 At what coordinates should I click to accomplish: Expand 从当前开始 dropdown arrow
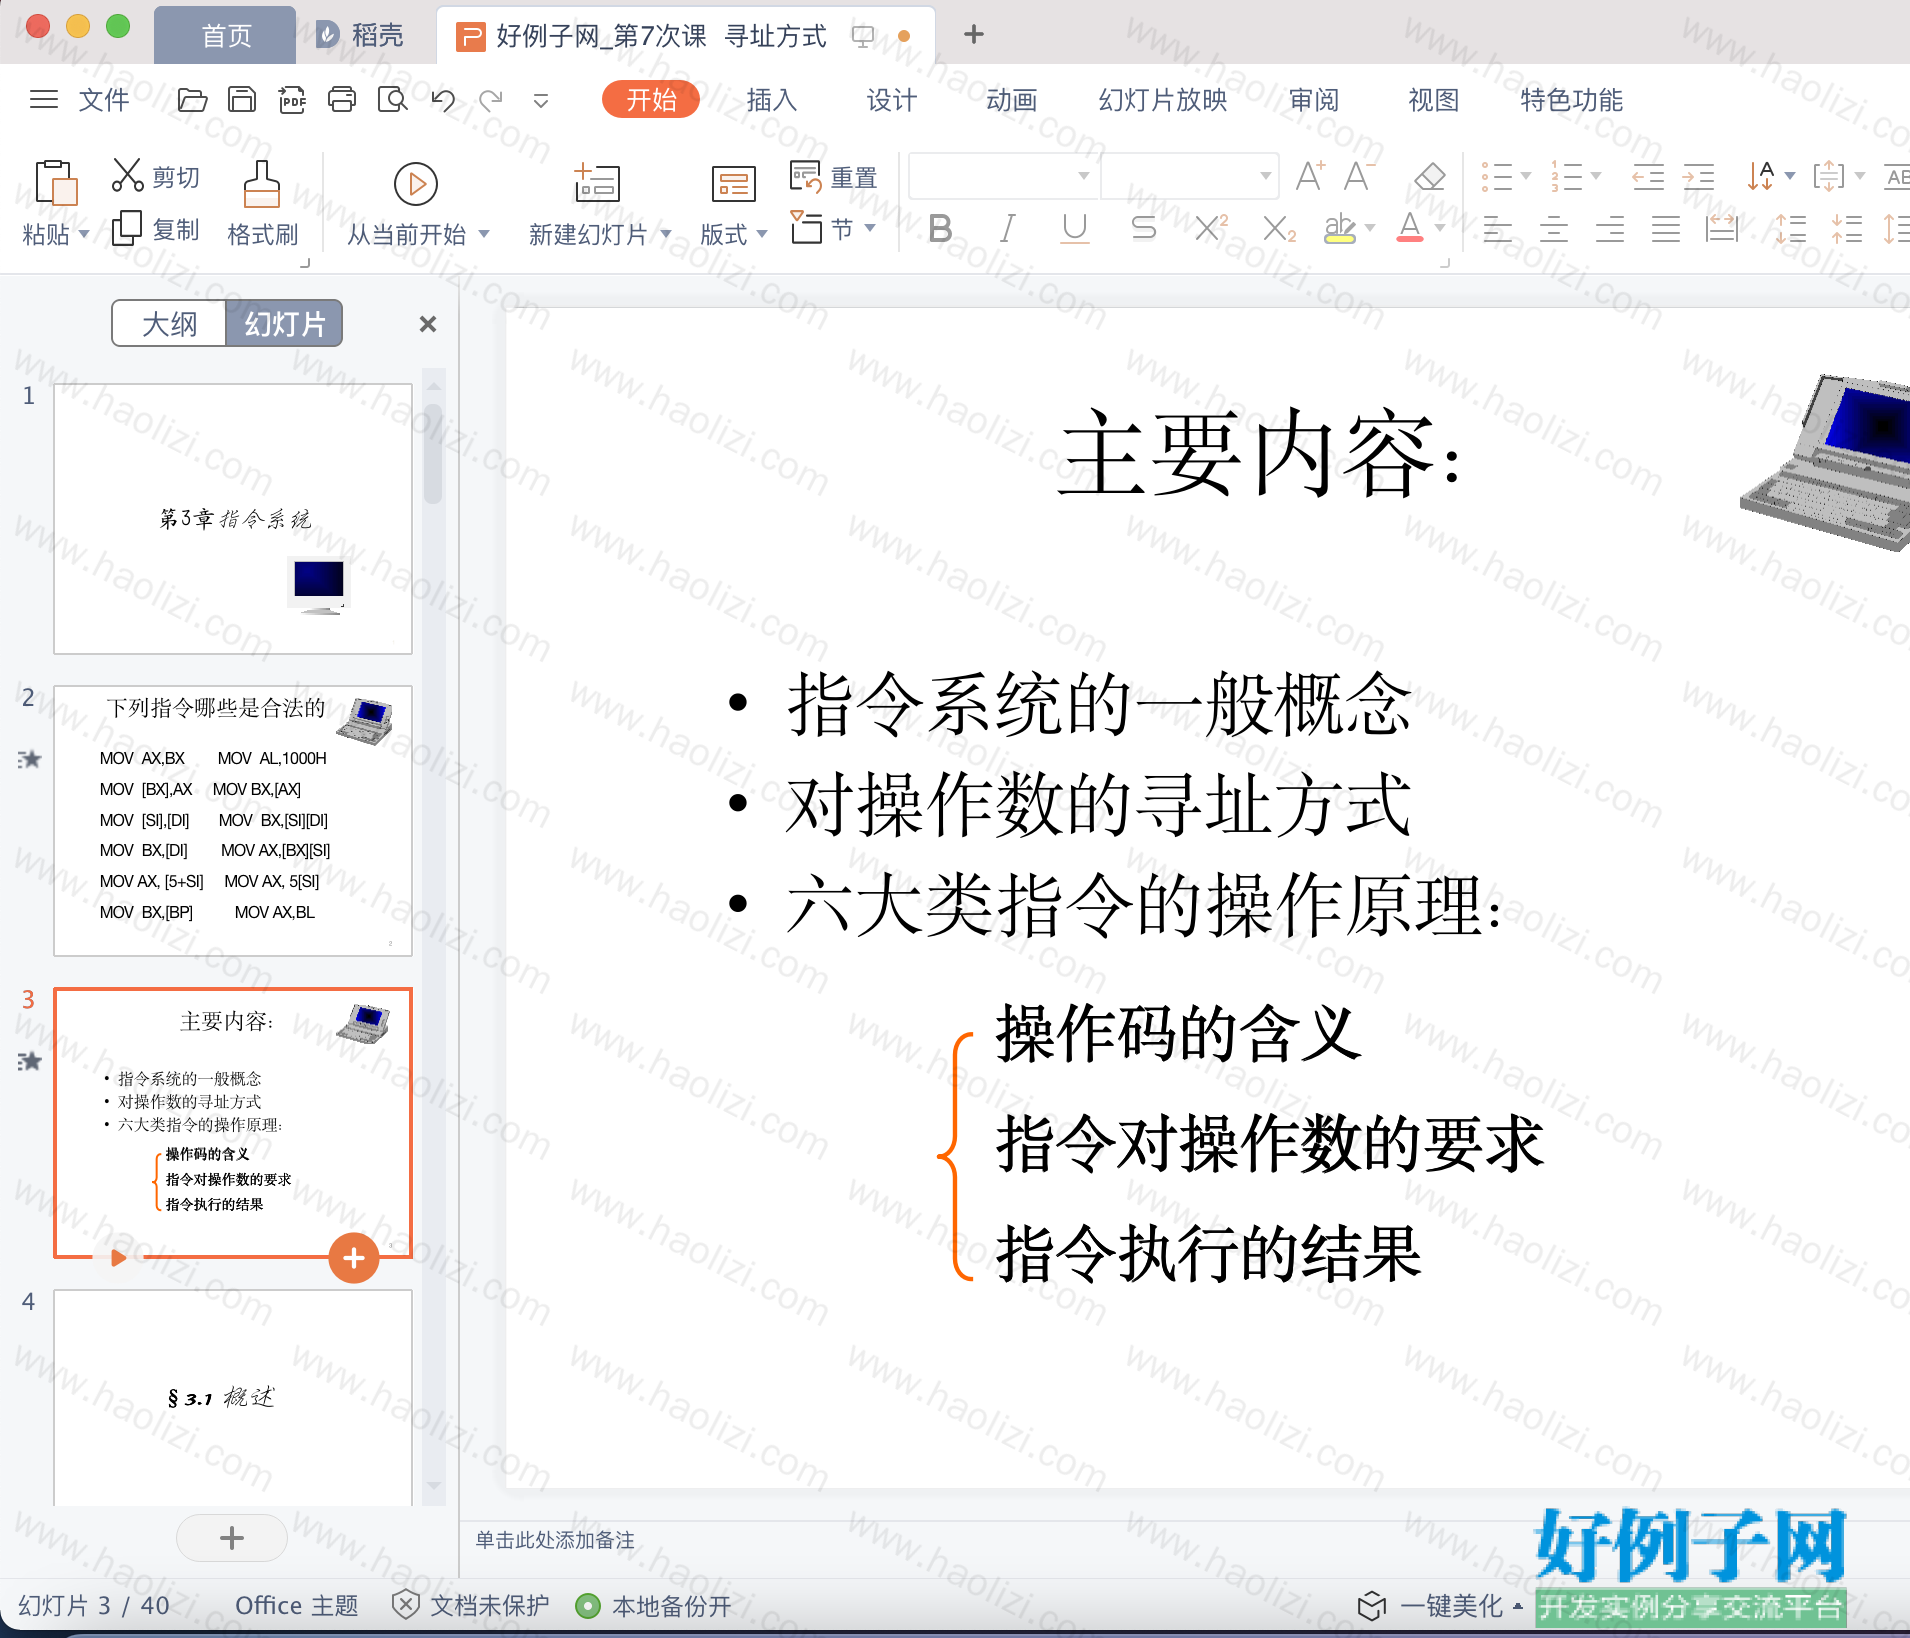pyautogui.click(x=484, y=233)
